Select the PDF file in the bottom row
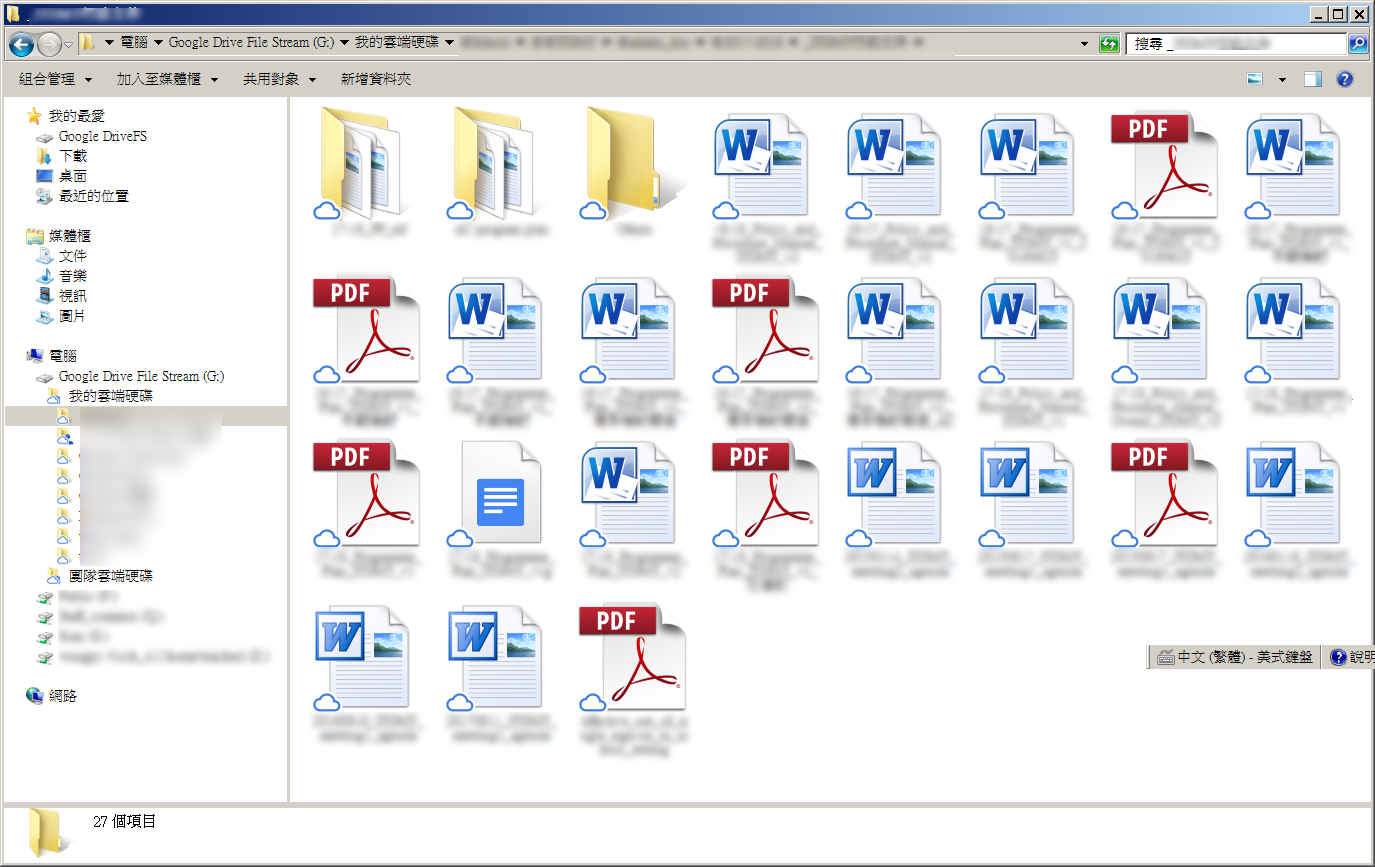The width and height of the screenshot is (1375, 867). (631, 656)
